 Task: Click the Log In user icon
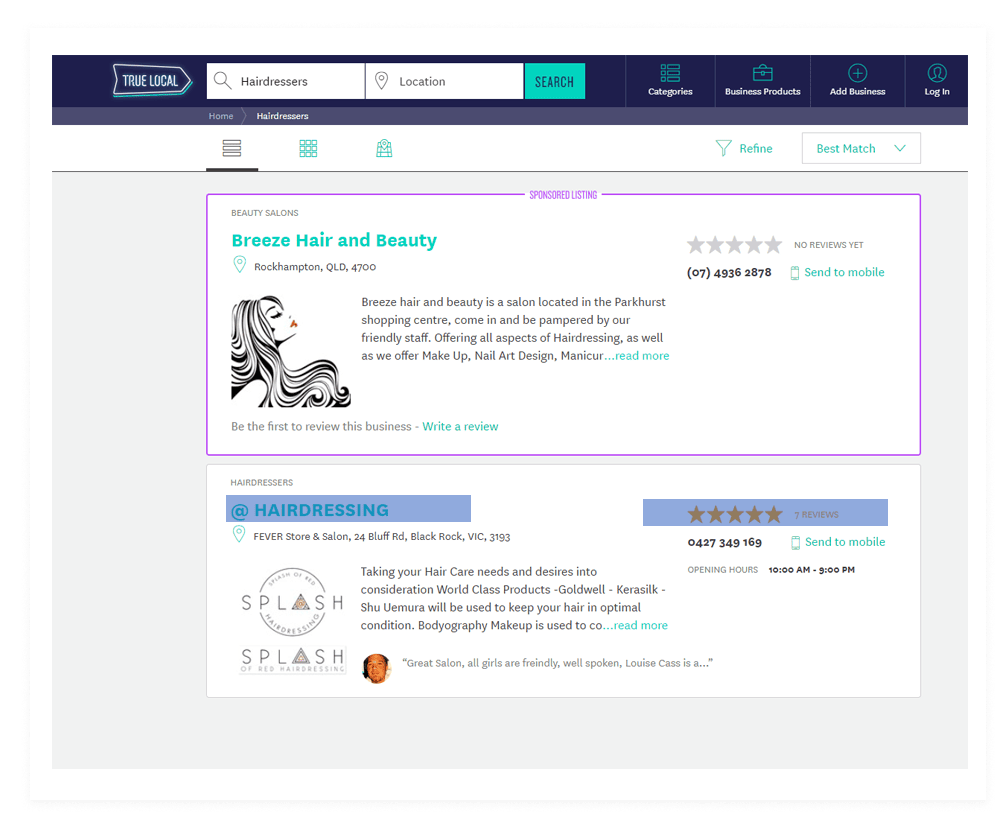937,73
